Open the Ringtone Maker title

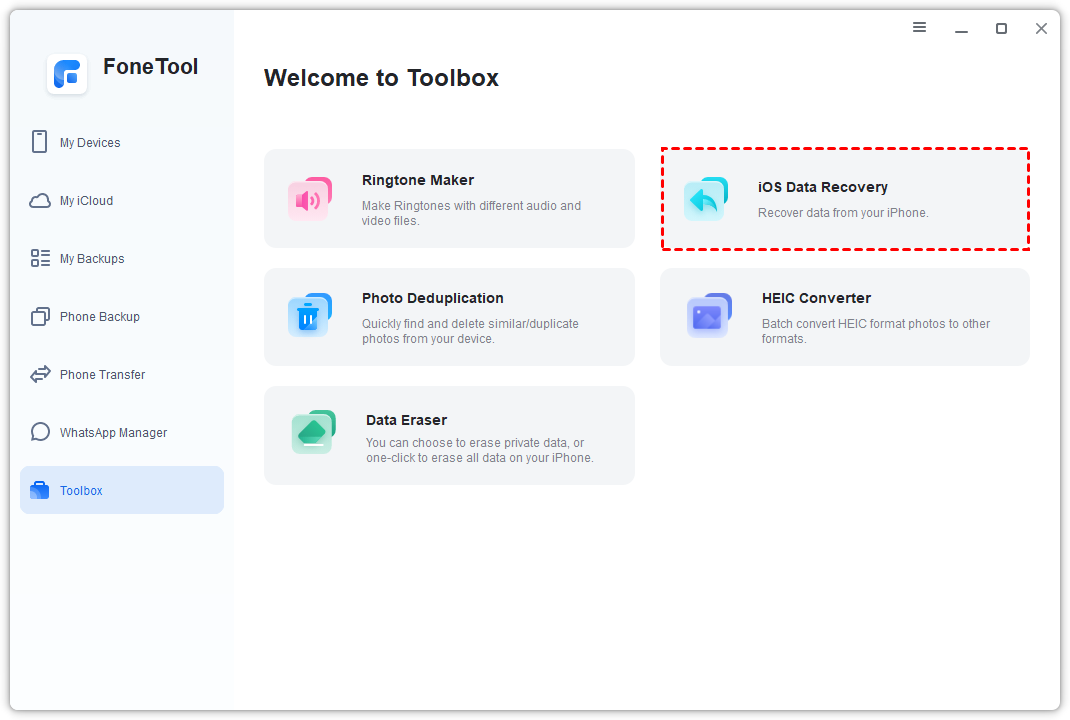click(x=418, y=180)
